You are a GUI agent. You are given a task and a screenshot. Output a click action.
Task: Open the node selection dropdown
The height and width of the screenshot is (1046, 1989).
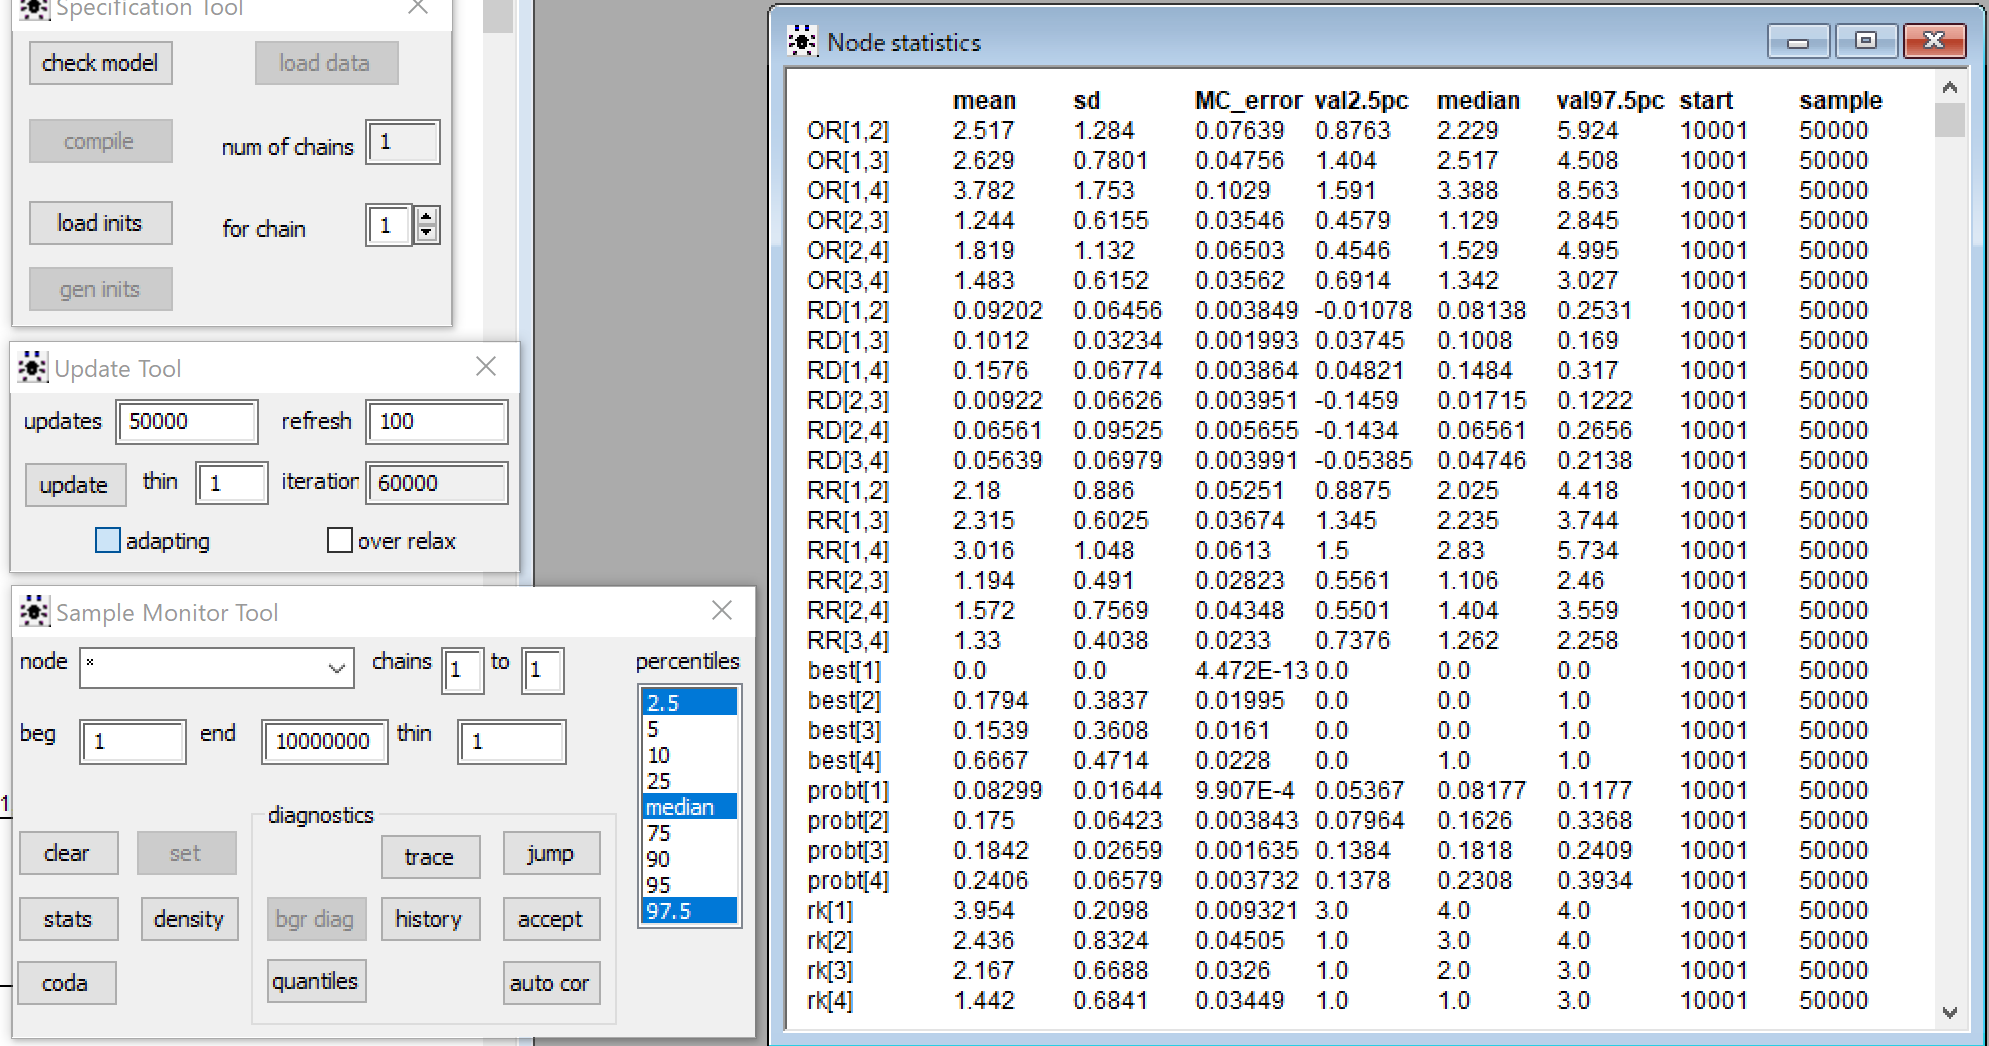(x=336, y=667)
